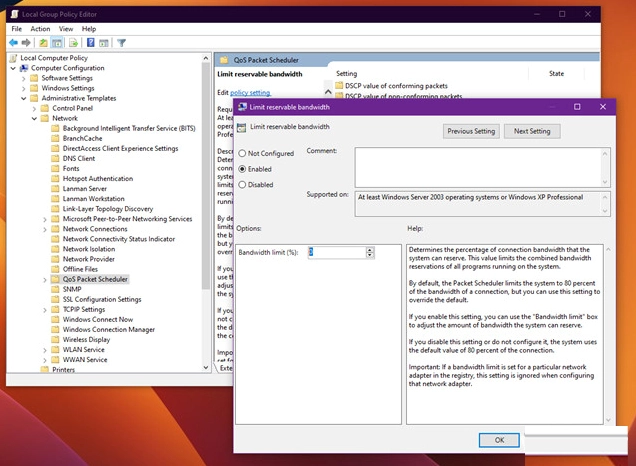Click the dialog title bar icon

tap(243, 107)
